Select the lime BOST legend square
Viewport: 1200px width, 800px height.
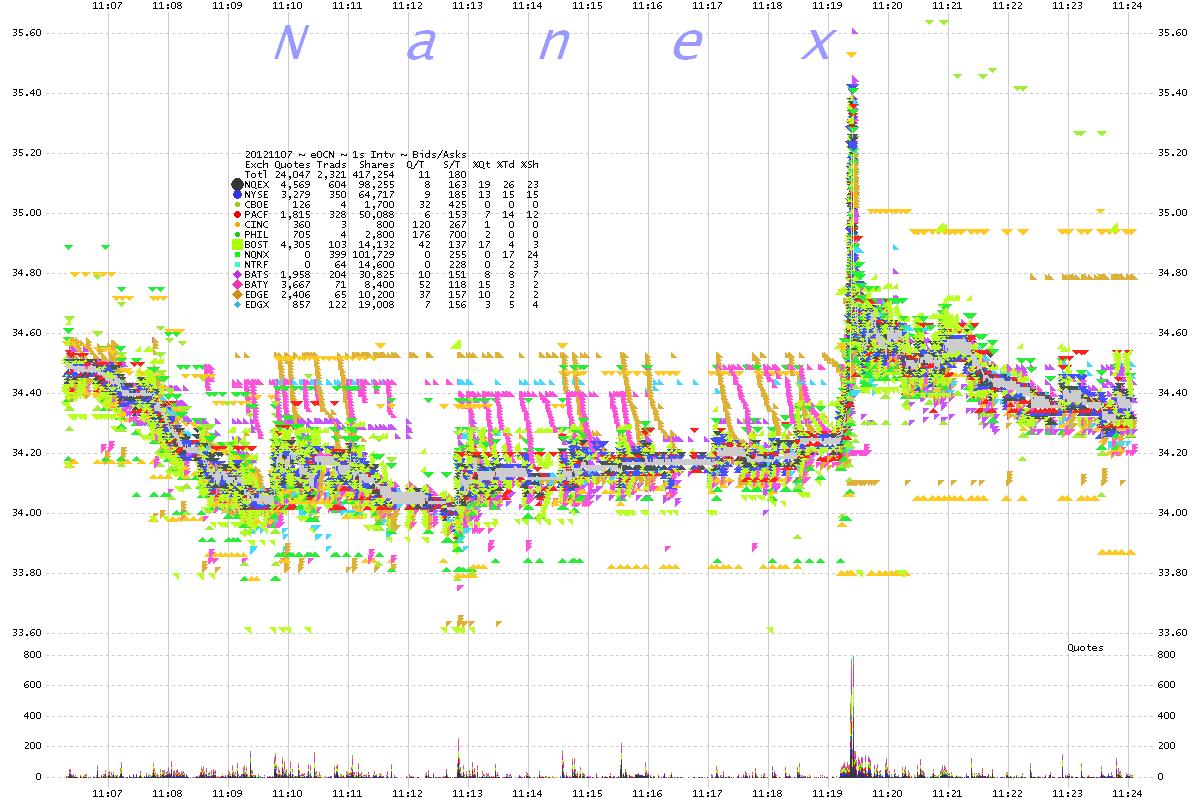(237, 244)
